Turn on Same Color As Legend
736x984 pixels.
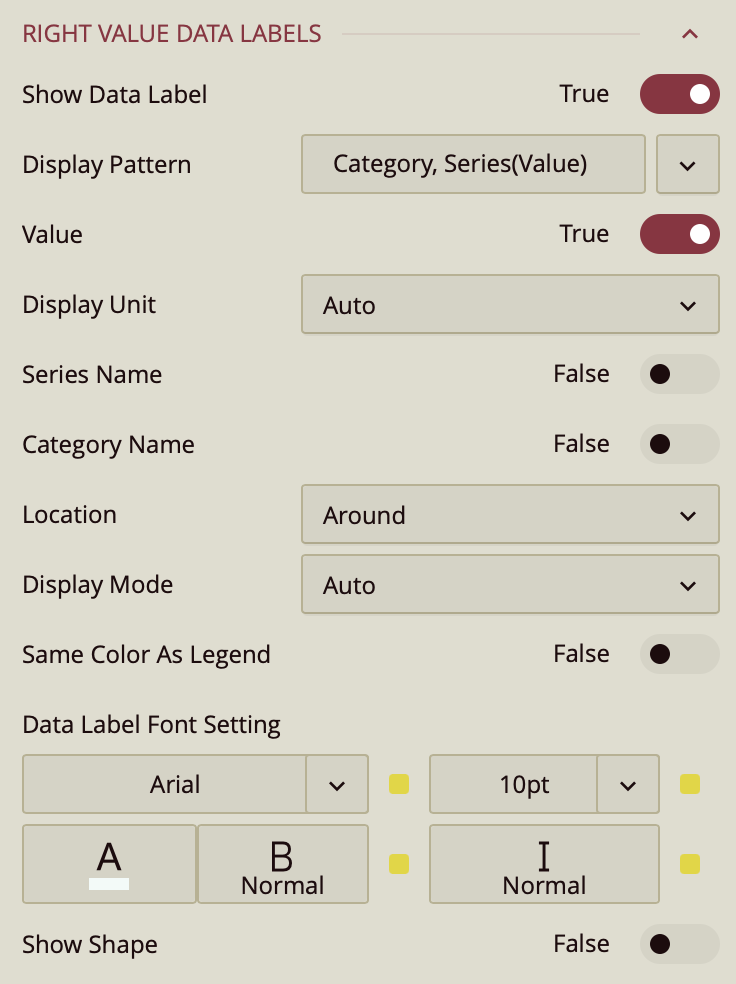tap(679, 654)
